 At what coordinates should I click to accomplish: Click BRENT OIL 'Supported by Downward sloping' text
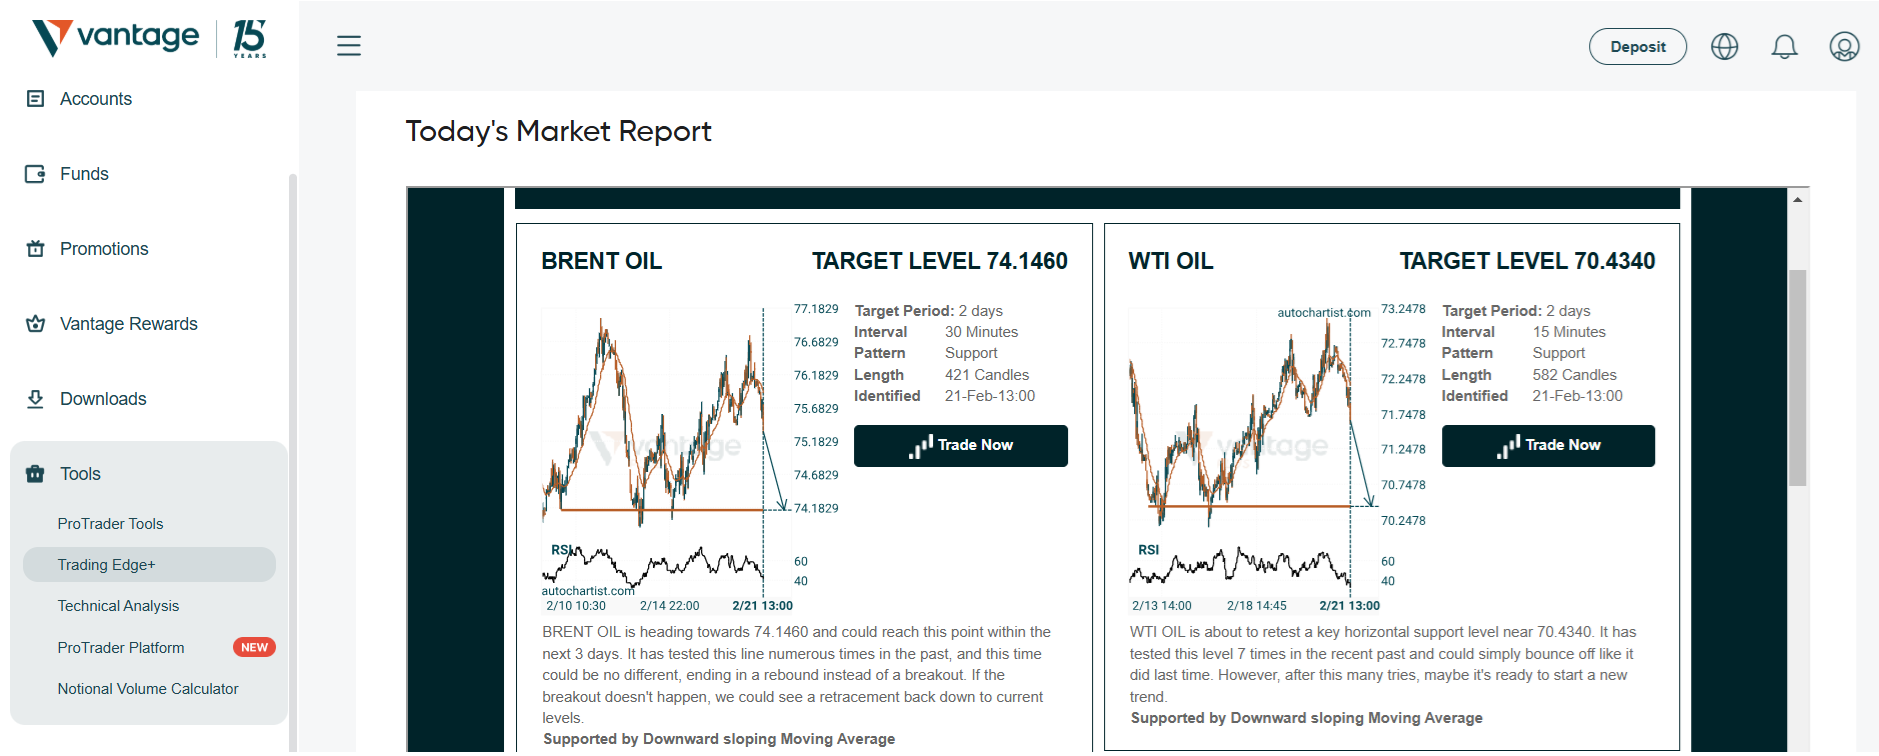coord(719,739)
